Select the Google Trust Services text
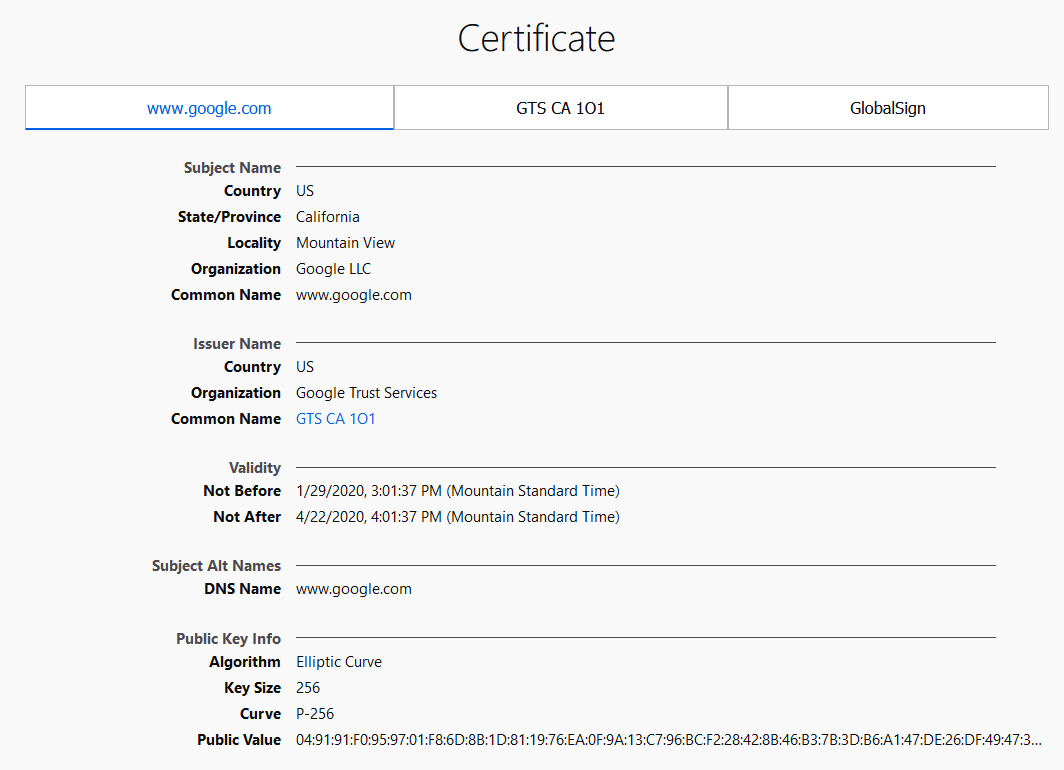 (x=366, y=393)
